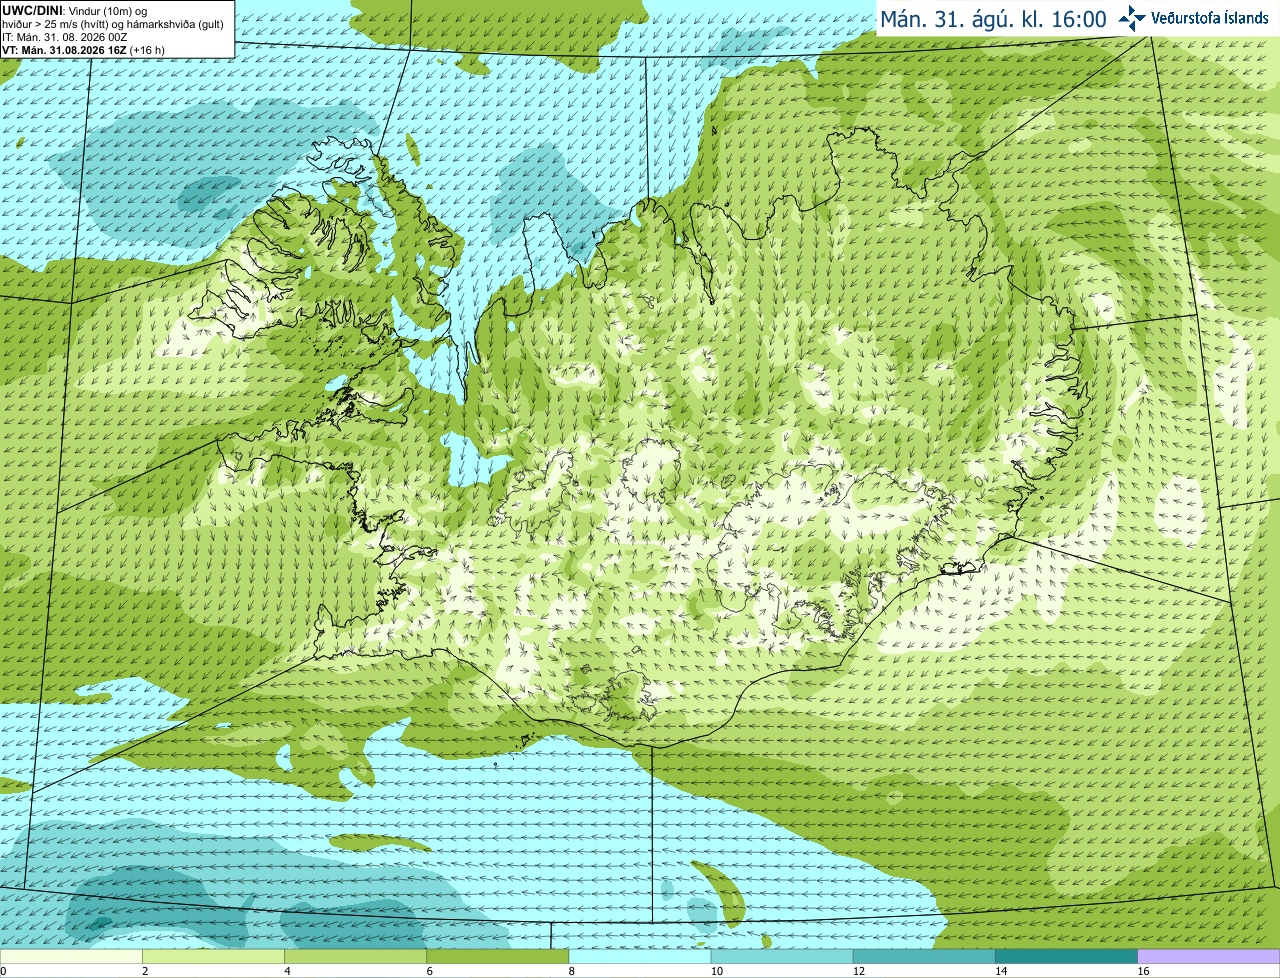Pick the dark teal 14–16 m/s legend swatch
Image resolution: width=1280 pixels, height=978 pixels.
point(1067,957)
